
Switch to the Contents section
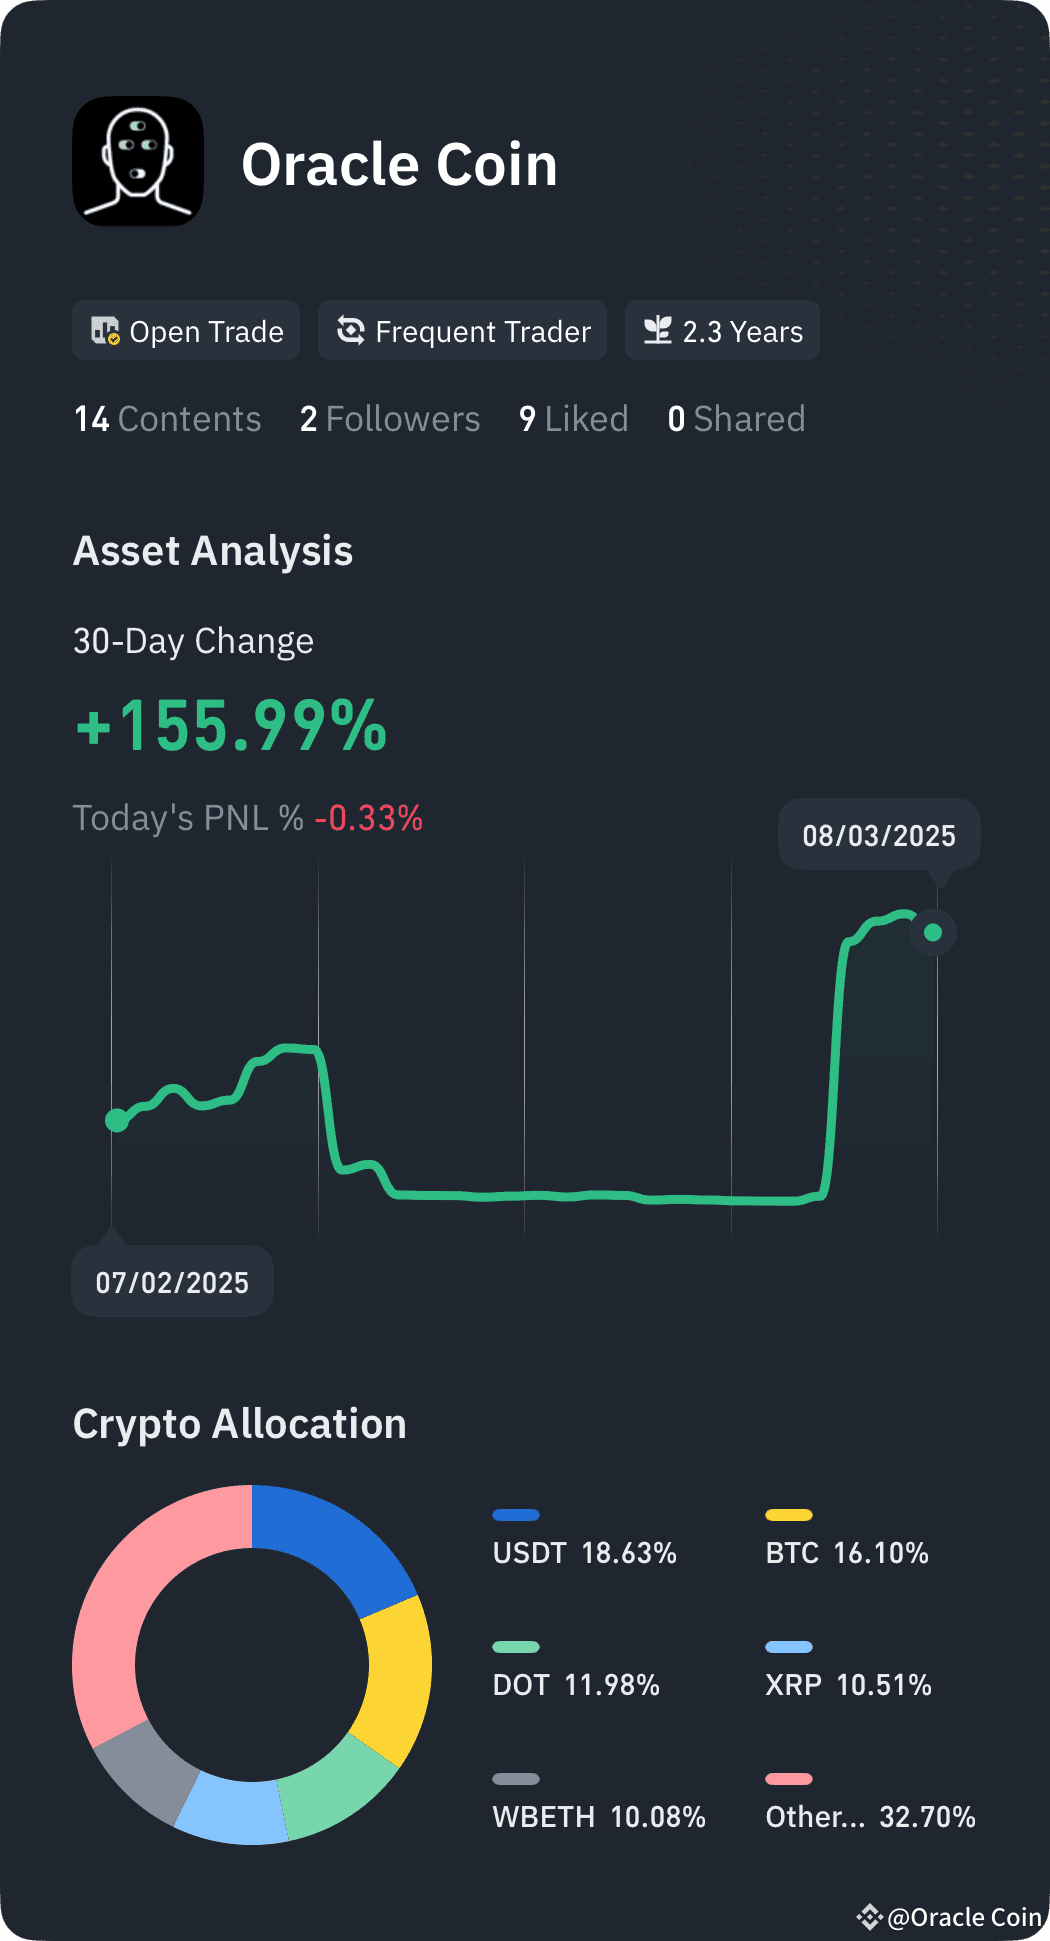coord(167,419)
